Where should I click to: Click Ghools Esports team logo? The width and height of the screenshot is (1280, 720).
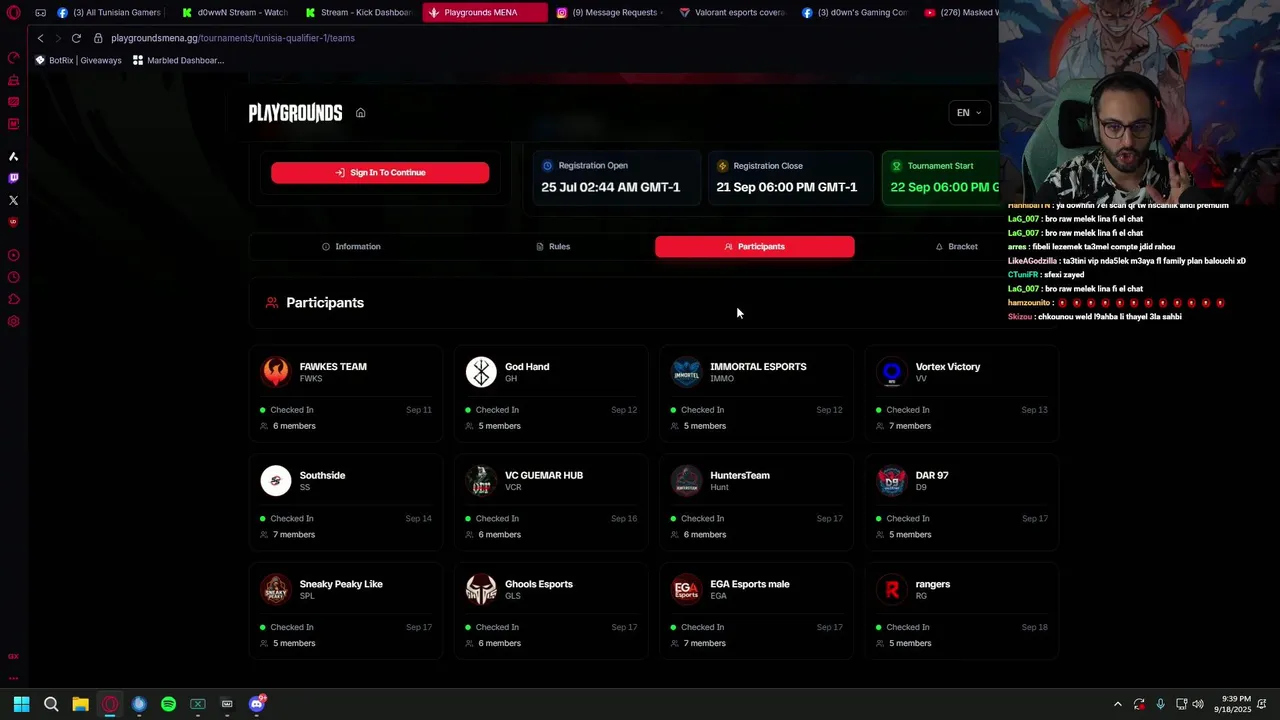481,590
